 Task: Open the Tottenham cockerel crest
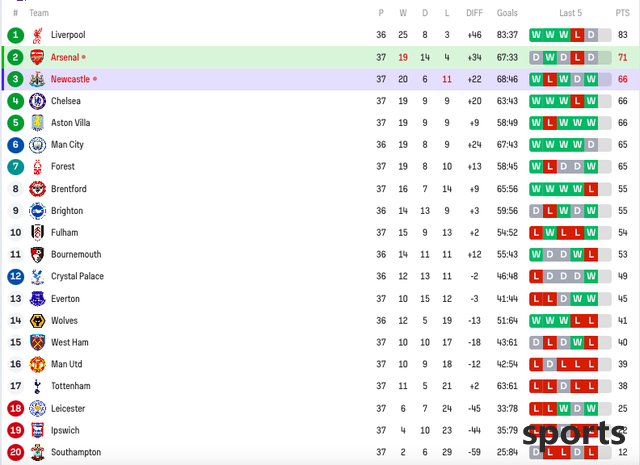(37, 386)
